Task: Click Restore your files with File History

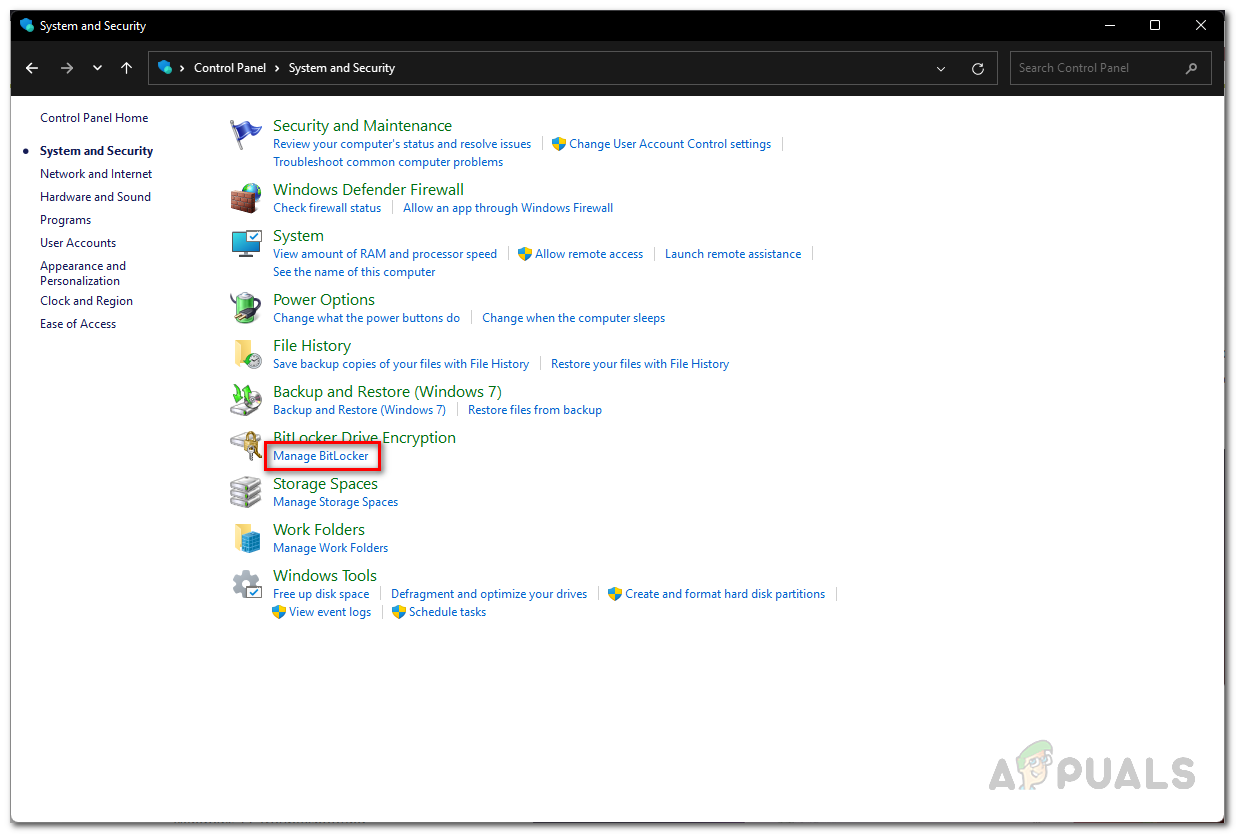Action: tap(640, 364)
